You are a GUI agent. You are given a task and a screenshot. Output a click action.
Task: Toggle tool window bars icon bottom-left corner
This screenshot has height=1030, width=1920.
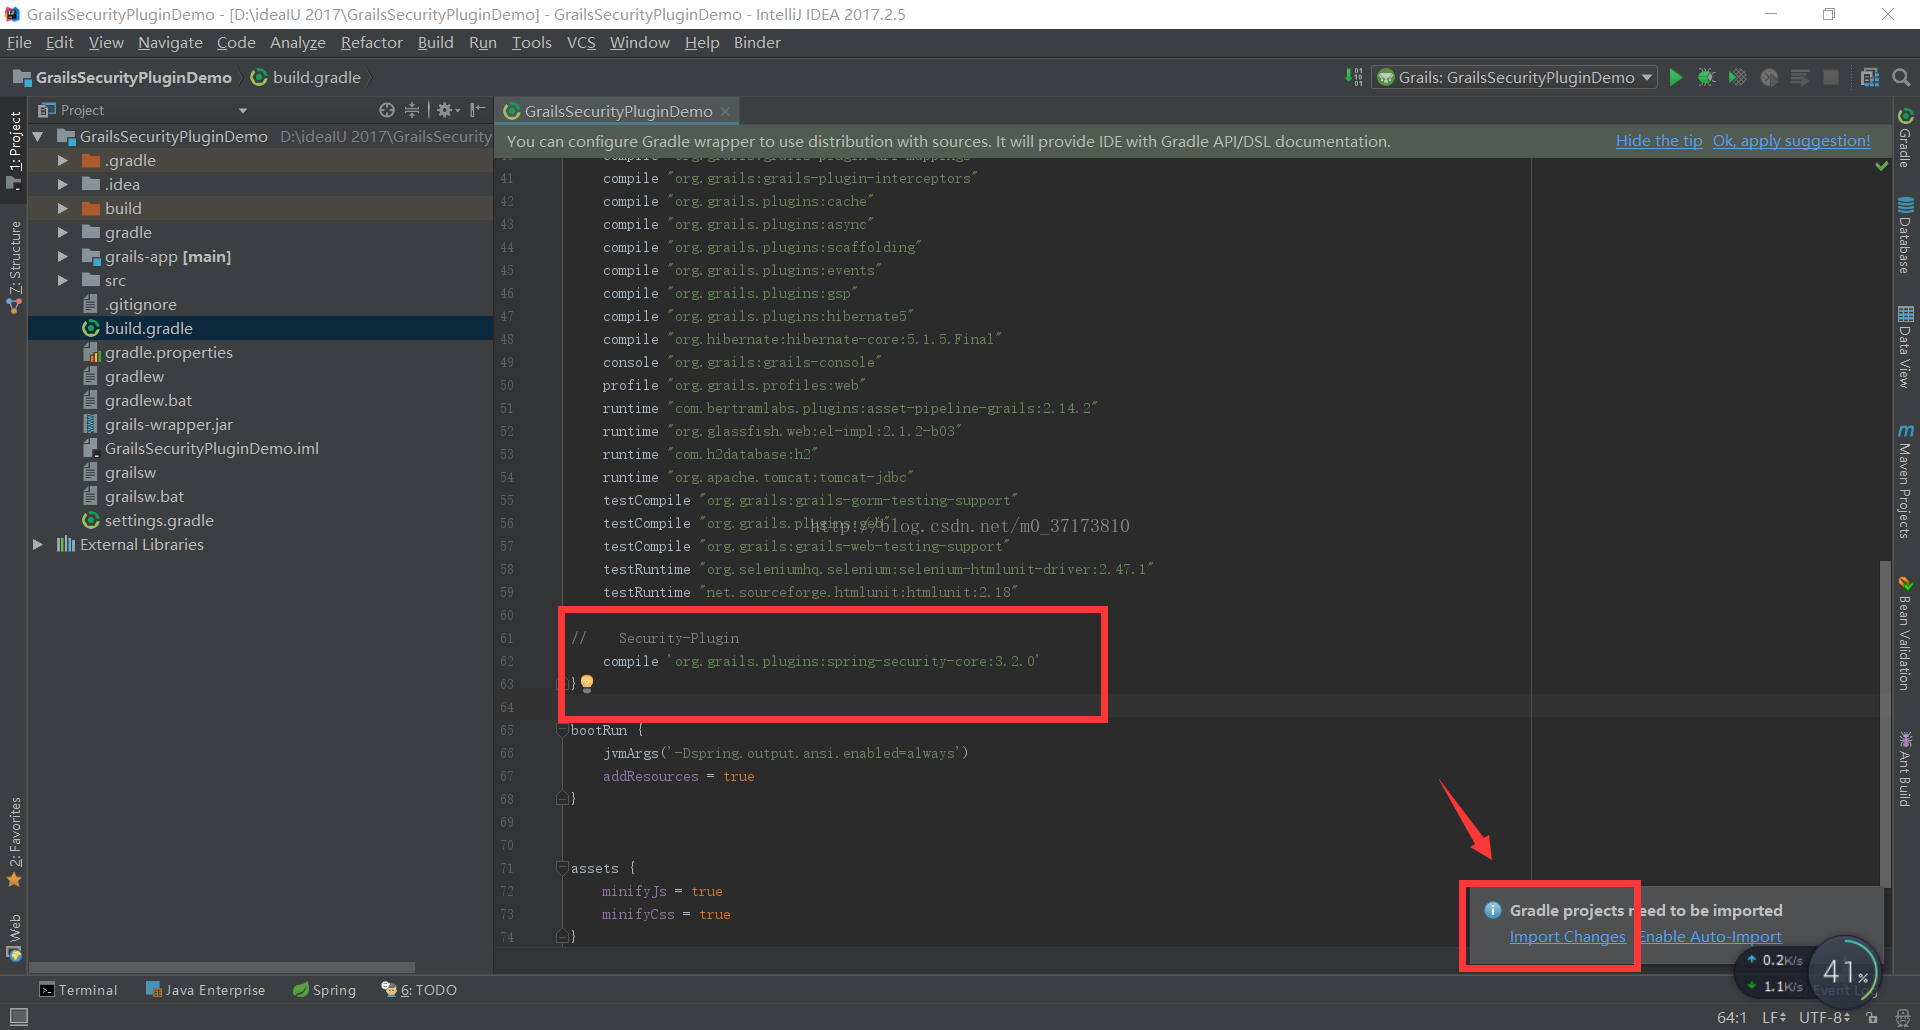pyautogui.click(x=18, y=1017)
